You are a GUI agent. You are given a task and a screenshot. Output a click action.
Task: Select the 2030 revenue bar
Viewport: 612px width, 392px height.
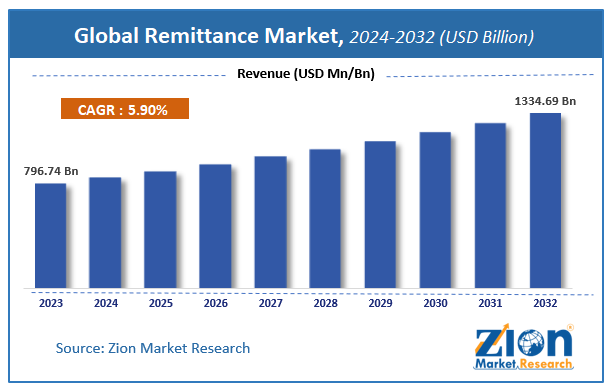(435, 210)
